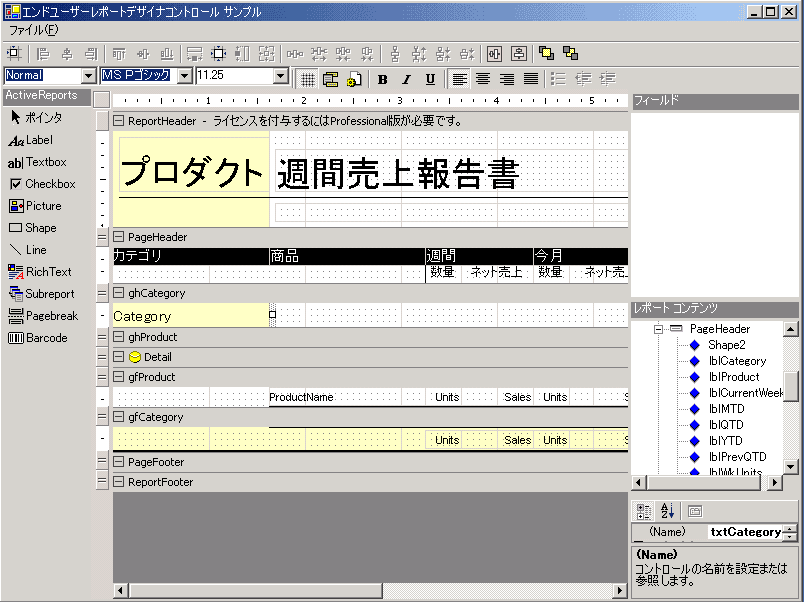806x603 pixels.
Task: Choose the Picture control tool
Action: (x=35, y=206)
